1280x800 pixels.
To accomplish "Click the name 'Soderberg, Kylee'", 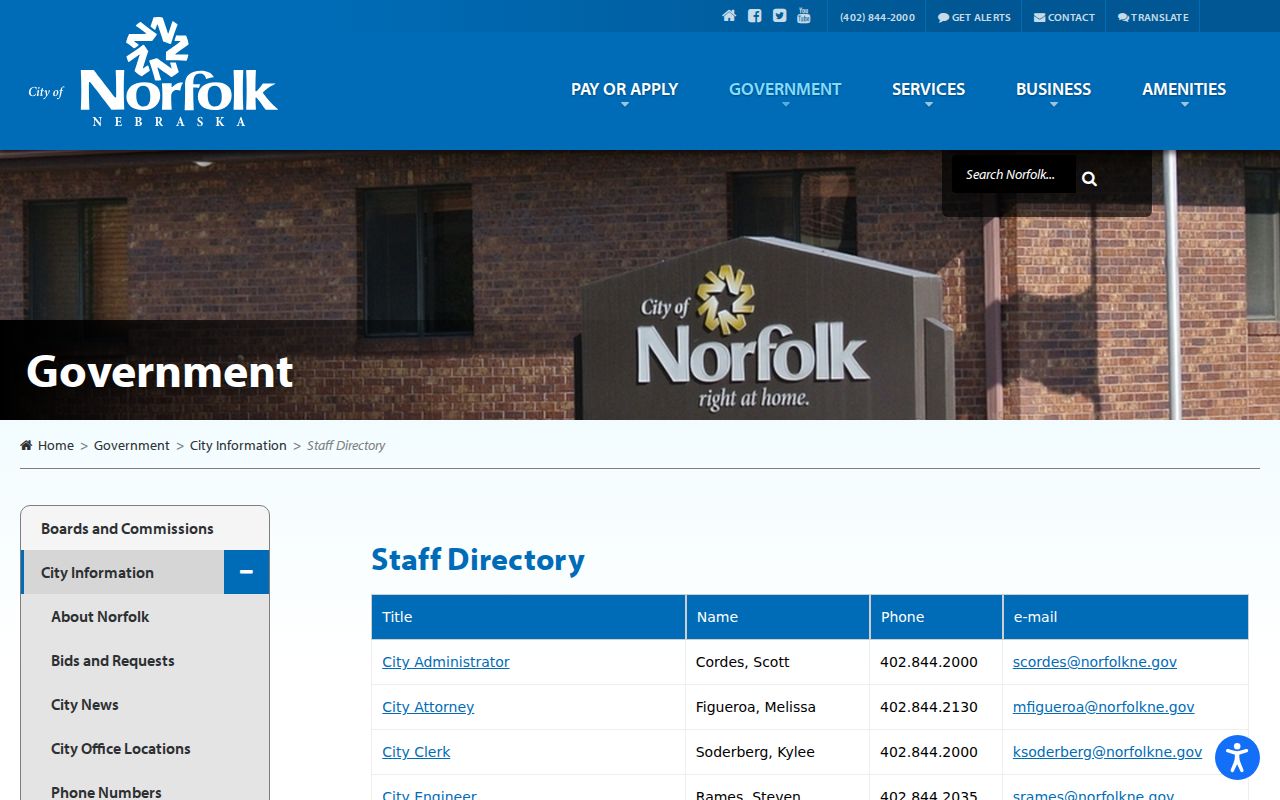I will pos(755,752).
